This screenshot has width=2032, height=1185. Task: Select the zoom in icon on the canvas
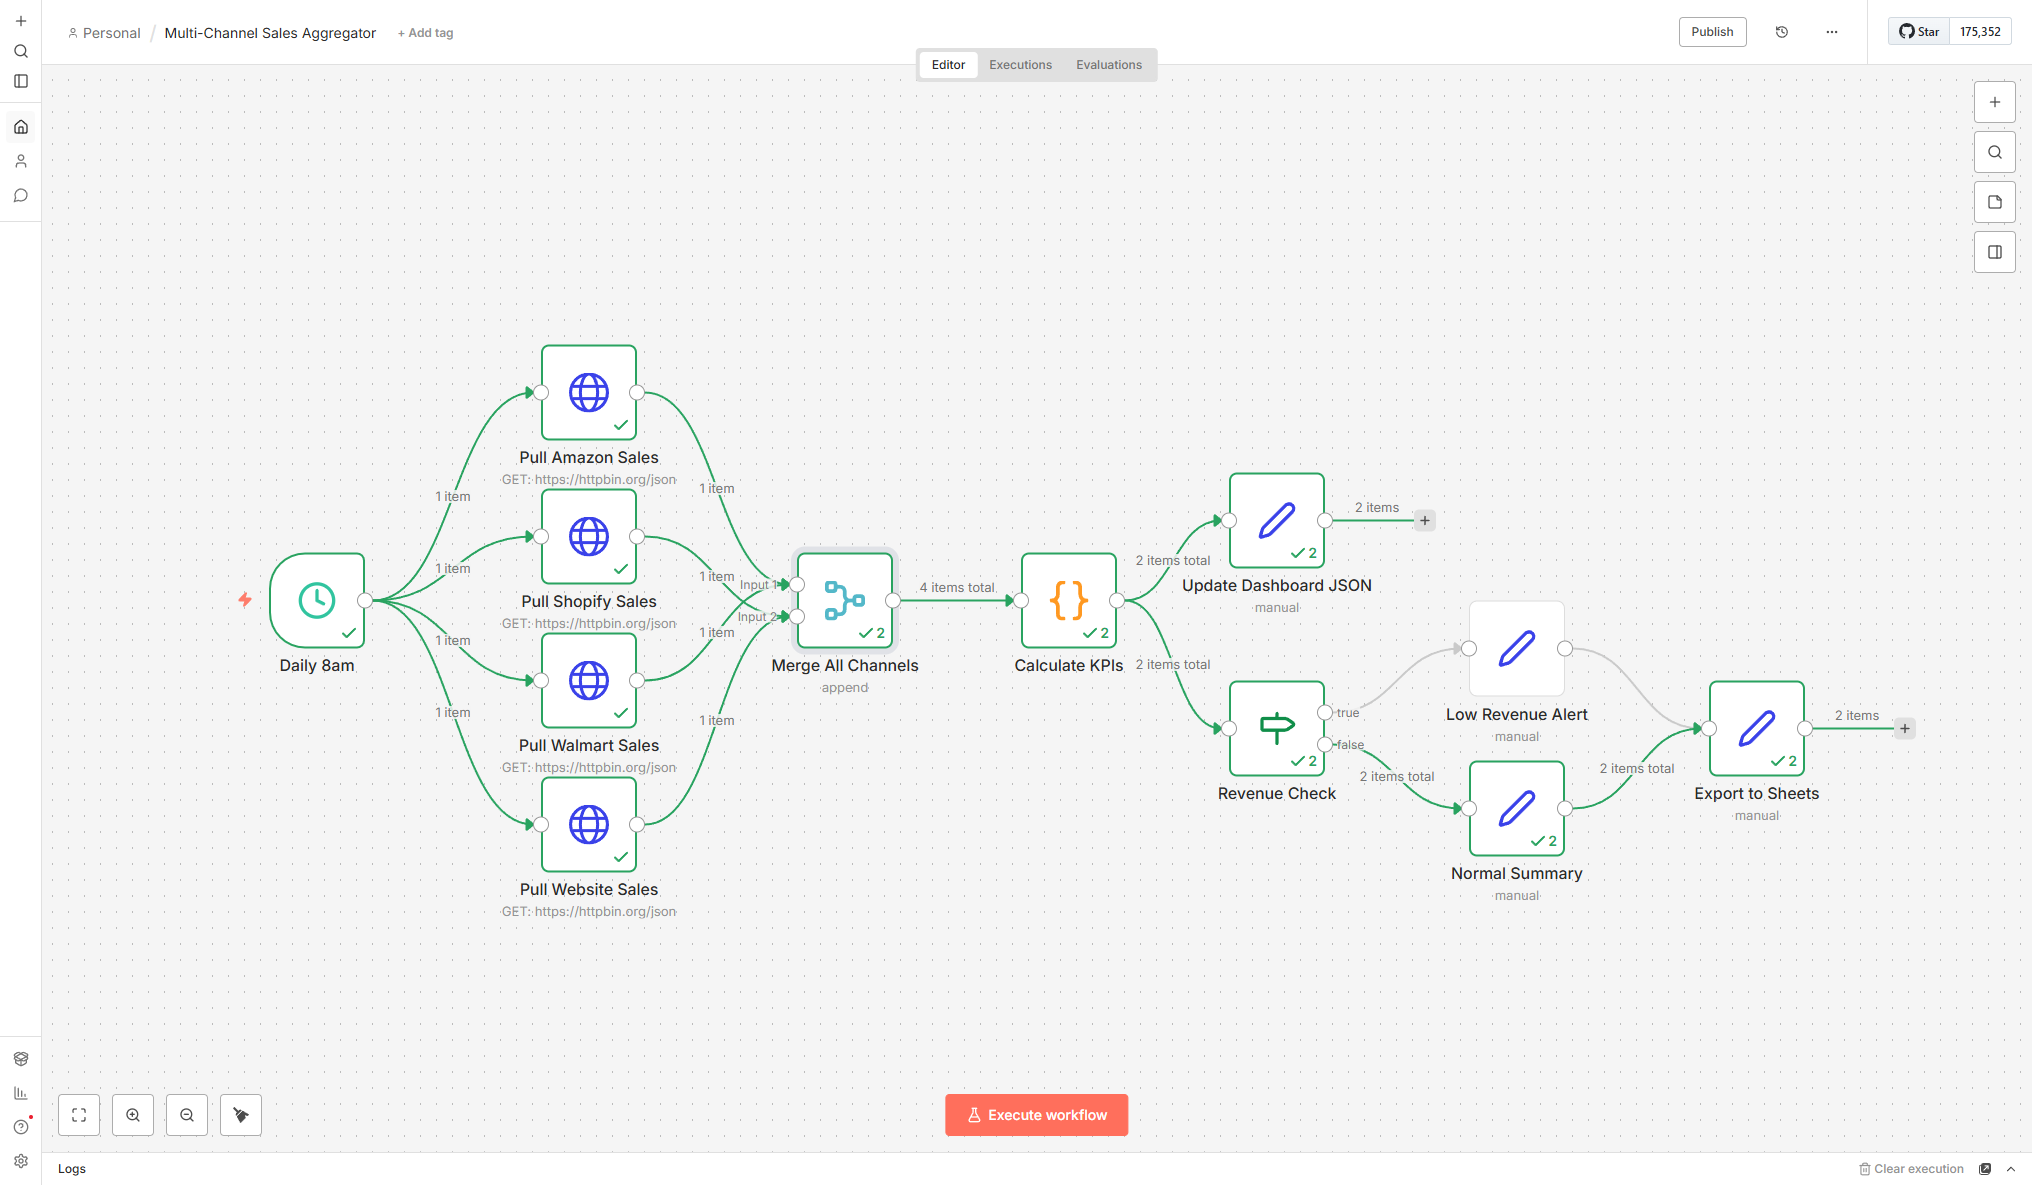(133, 1115)
